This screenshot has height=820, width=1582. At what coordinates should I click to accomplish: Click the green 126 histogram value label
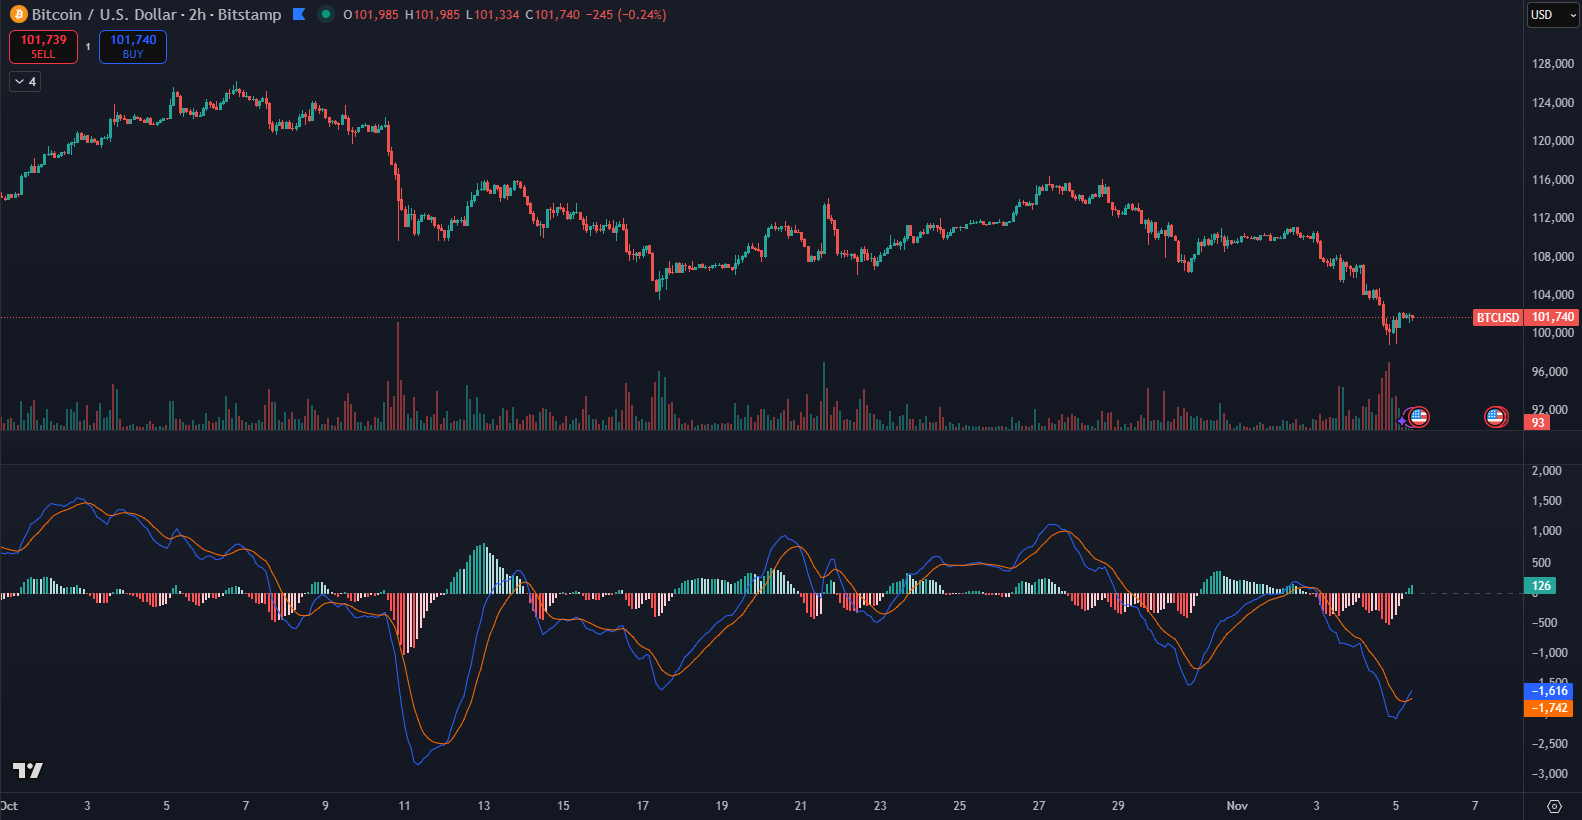[x=1541, y=586]
